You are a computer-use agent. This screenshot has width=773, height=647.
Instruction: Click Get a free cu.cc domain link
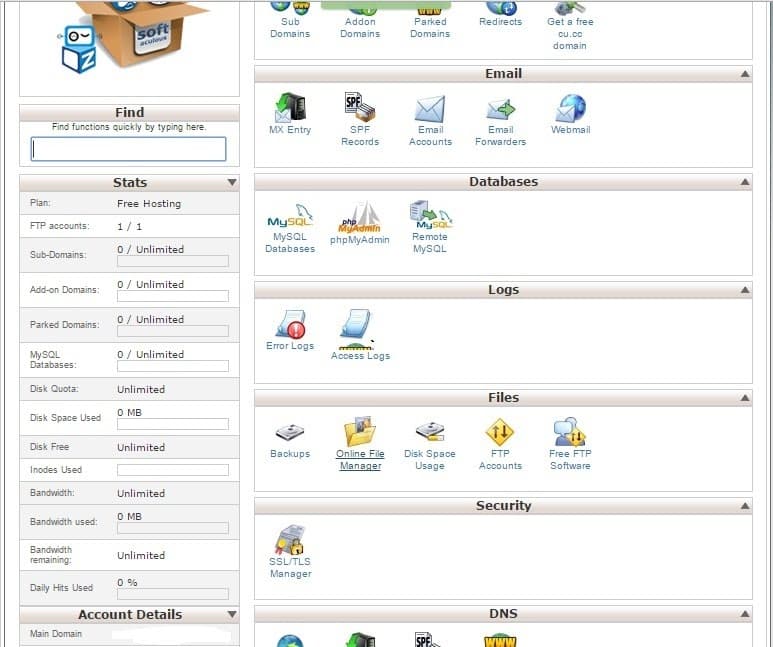[x=570, y=34]
